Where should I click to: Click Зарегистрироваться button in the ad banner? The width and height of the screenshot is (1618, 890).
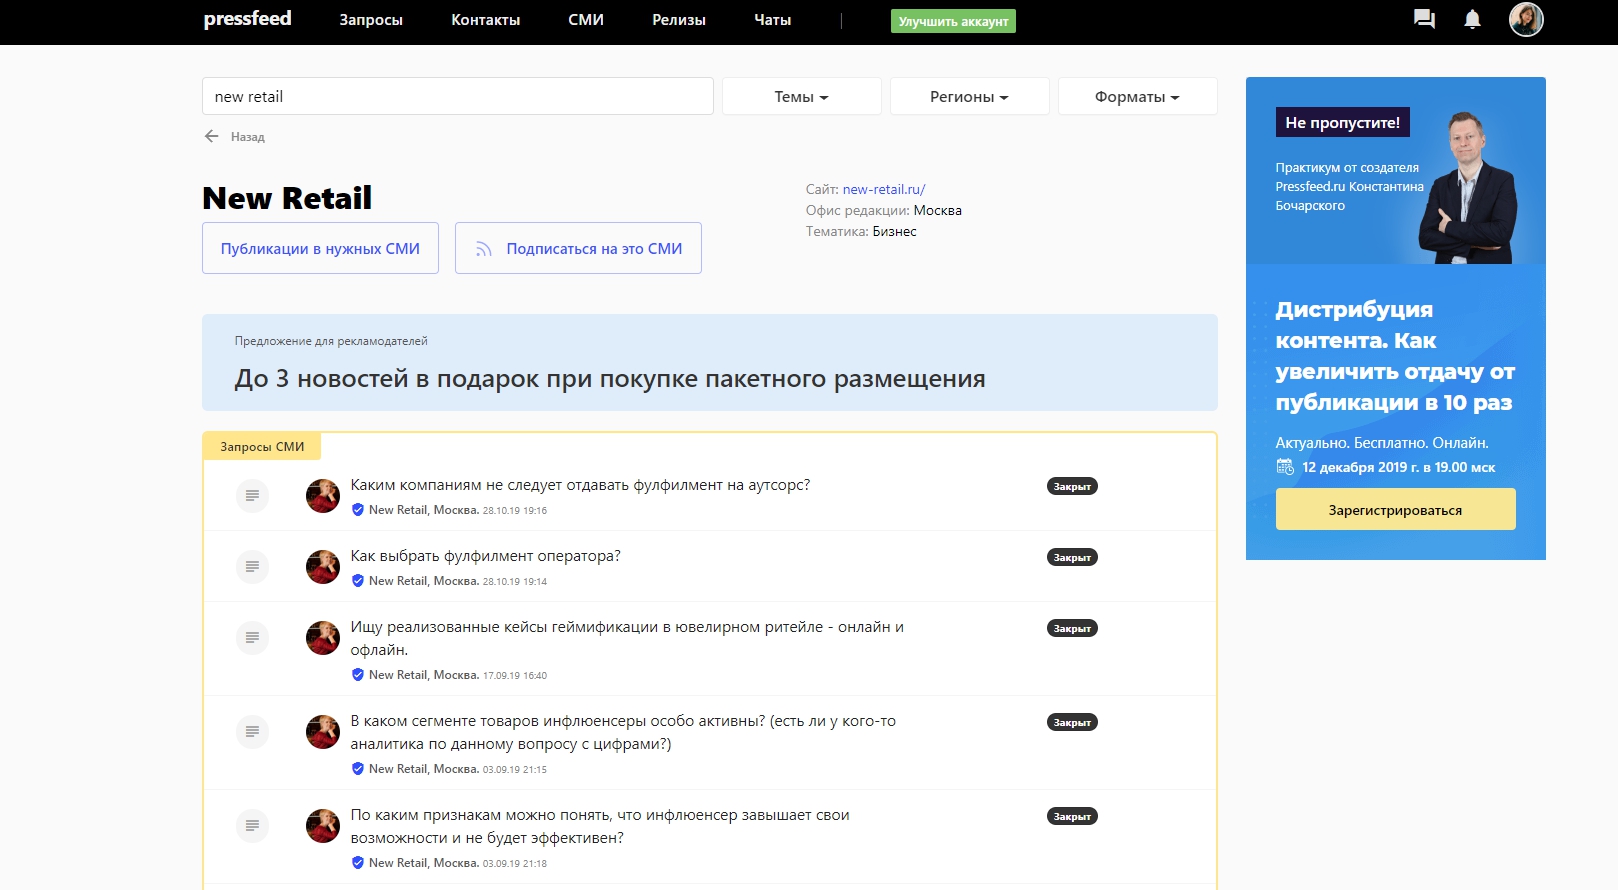[1395, 510]
